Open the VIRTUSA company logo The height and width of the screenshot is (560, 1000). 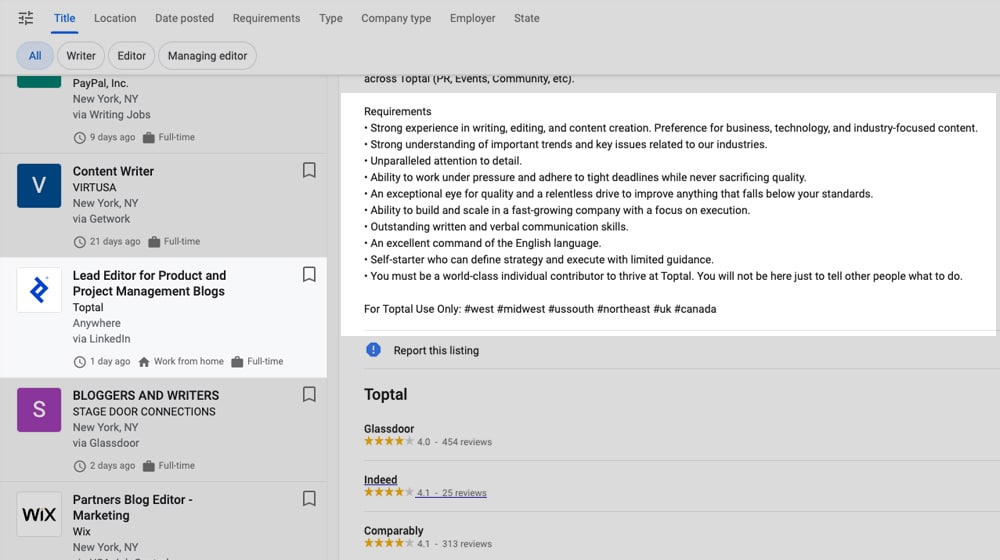pyautogui.click(x=39, y=186)
